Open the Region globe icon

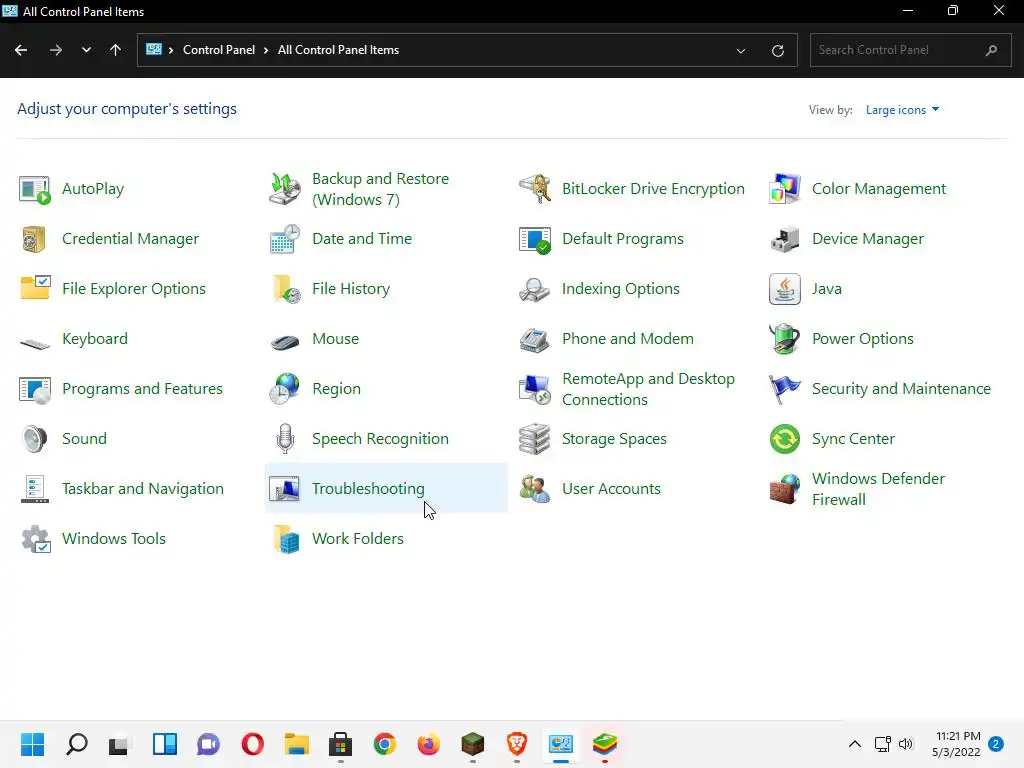(x=285, y=389)
